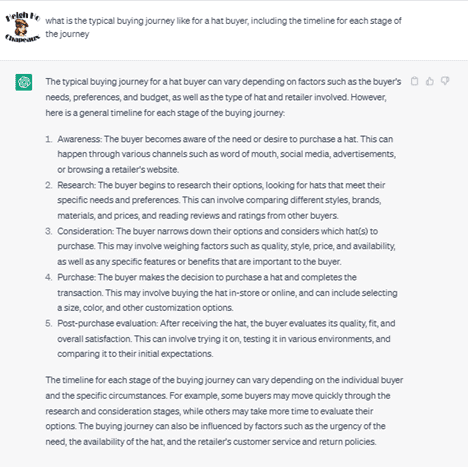Select the "Post-purchase evaluation" label
The width and height of the screenshot is (468, 467).
coord(107,323)
